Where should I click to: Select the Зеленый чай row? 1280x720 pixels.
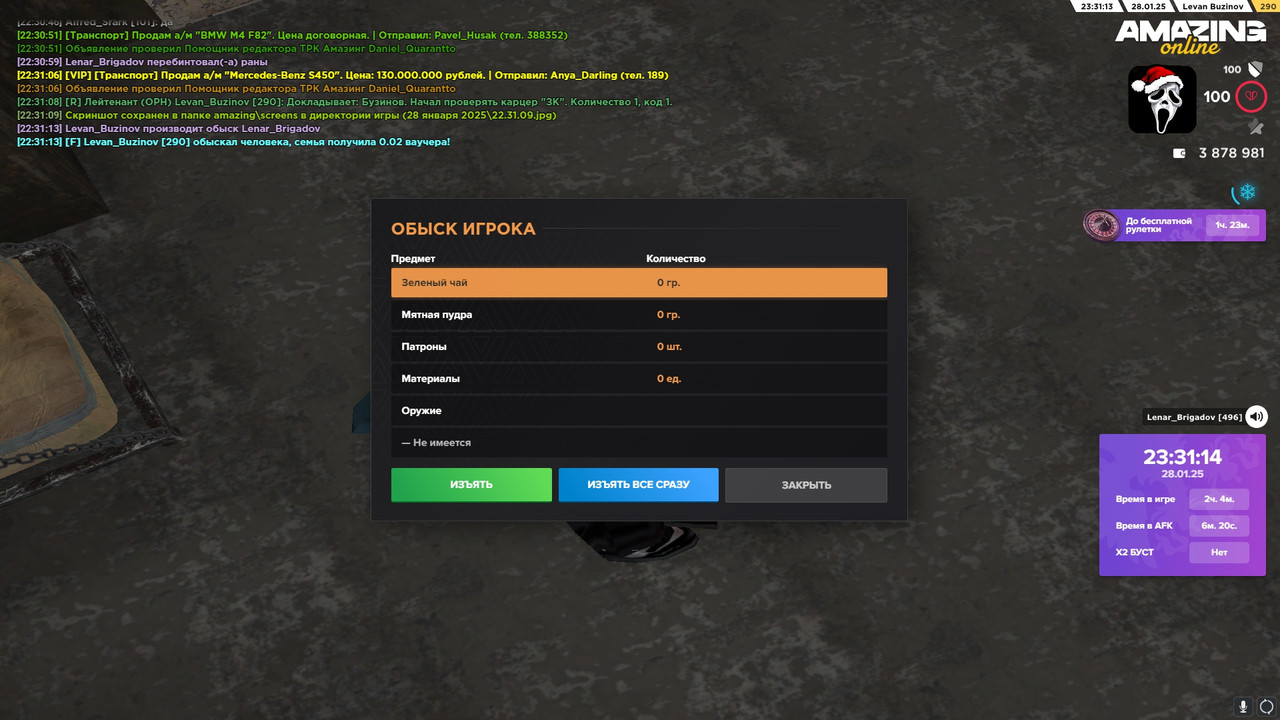tap(639, 283)
